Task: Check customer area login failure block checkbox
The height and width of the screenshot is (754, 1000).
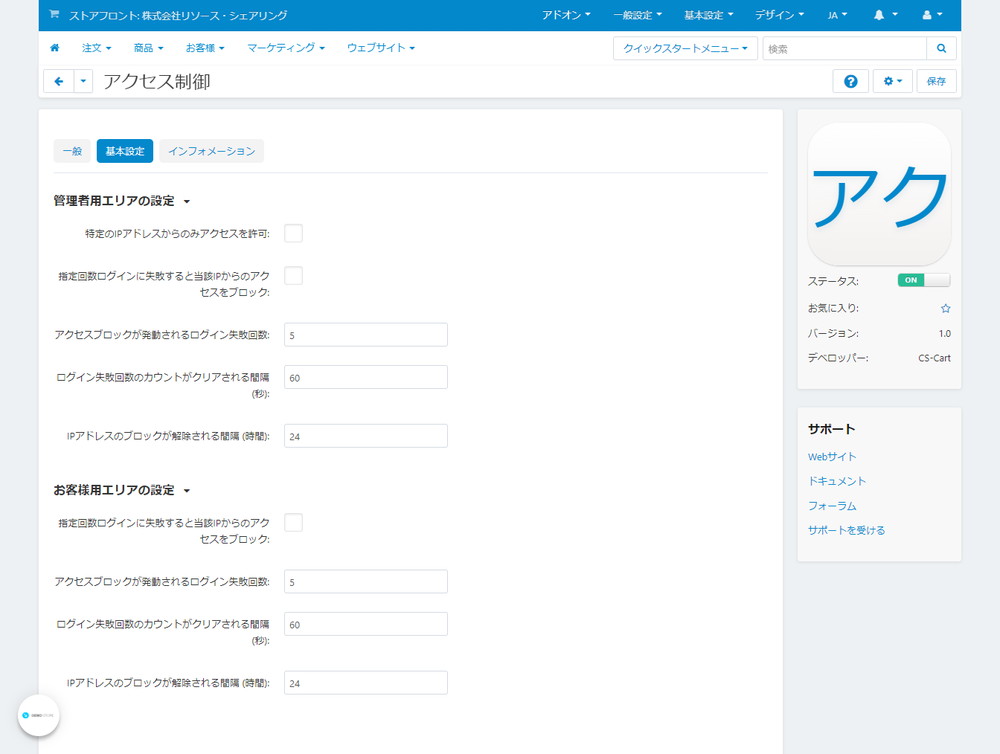Action: tap(293, 523)
